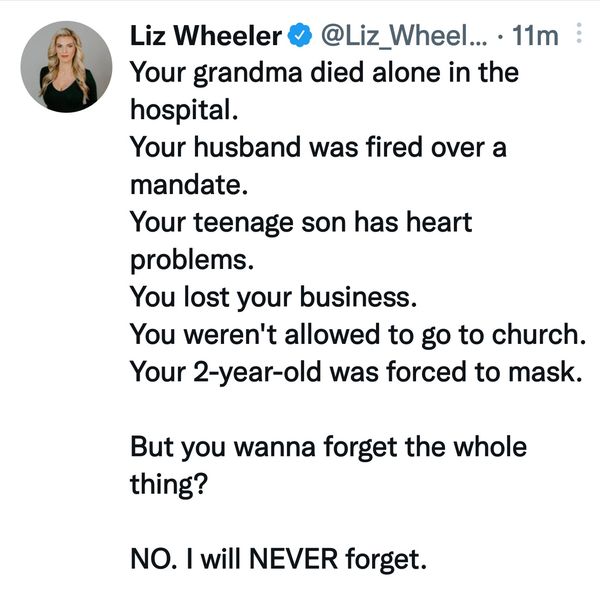Image resolution: width=600 pixels, height=592 pixels.
Task: Click the blue verified checkmark badge
Action: pos(300,36)
